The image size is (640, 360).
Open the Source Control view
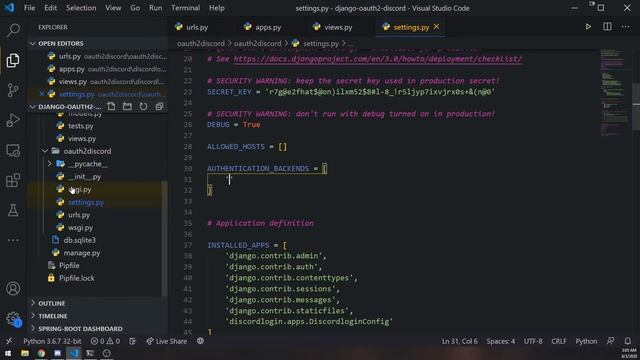[x=13, y=90]
